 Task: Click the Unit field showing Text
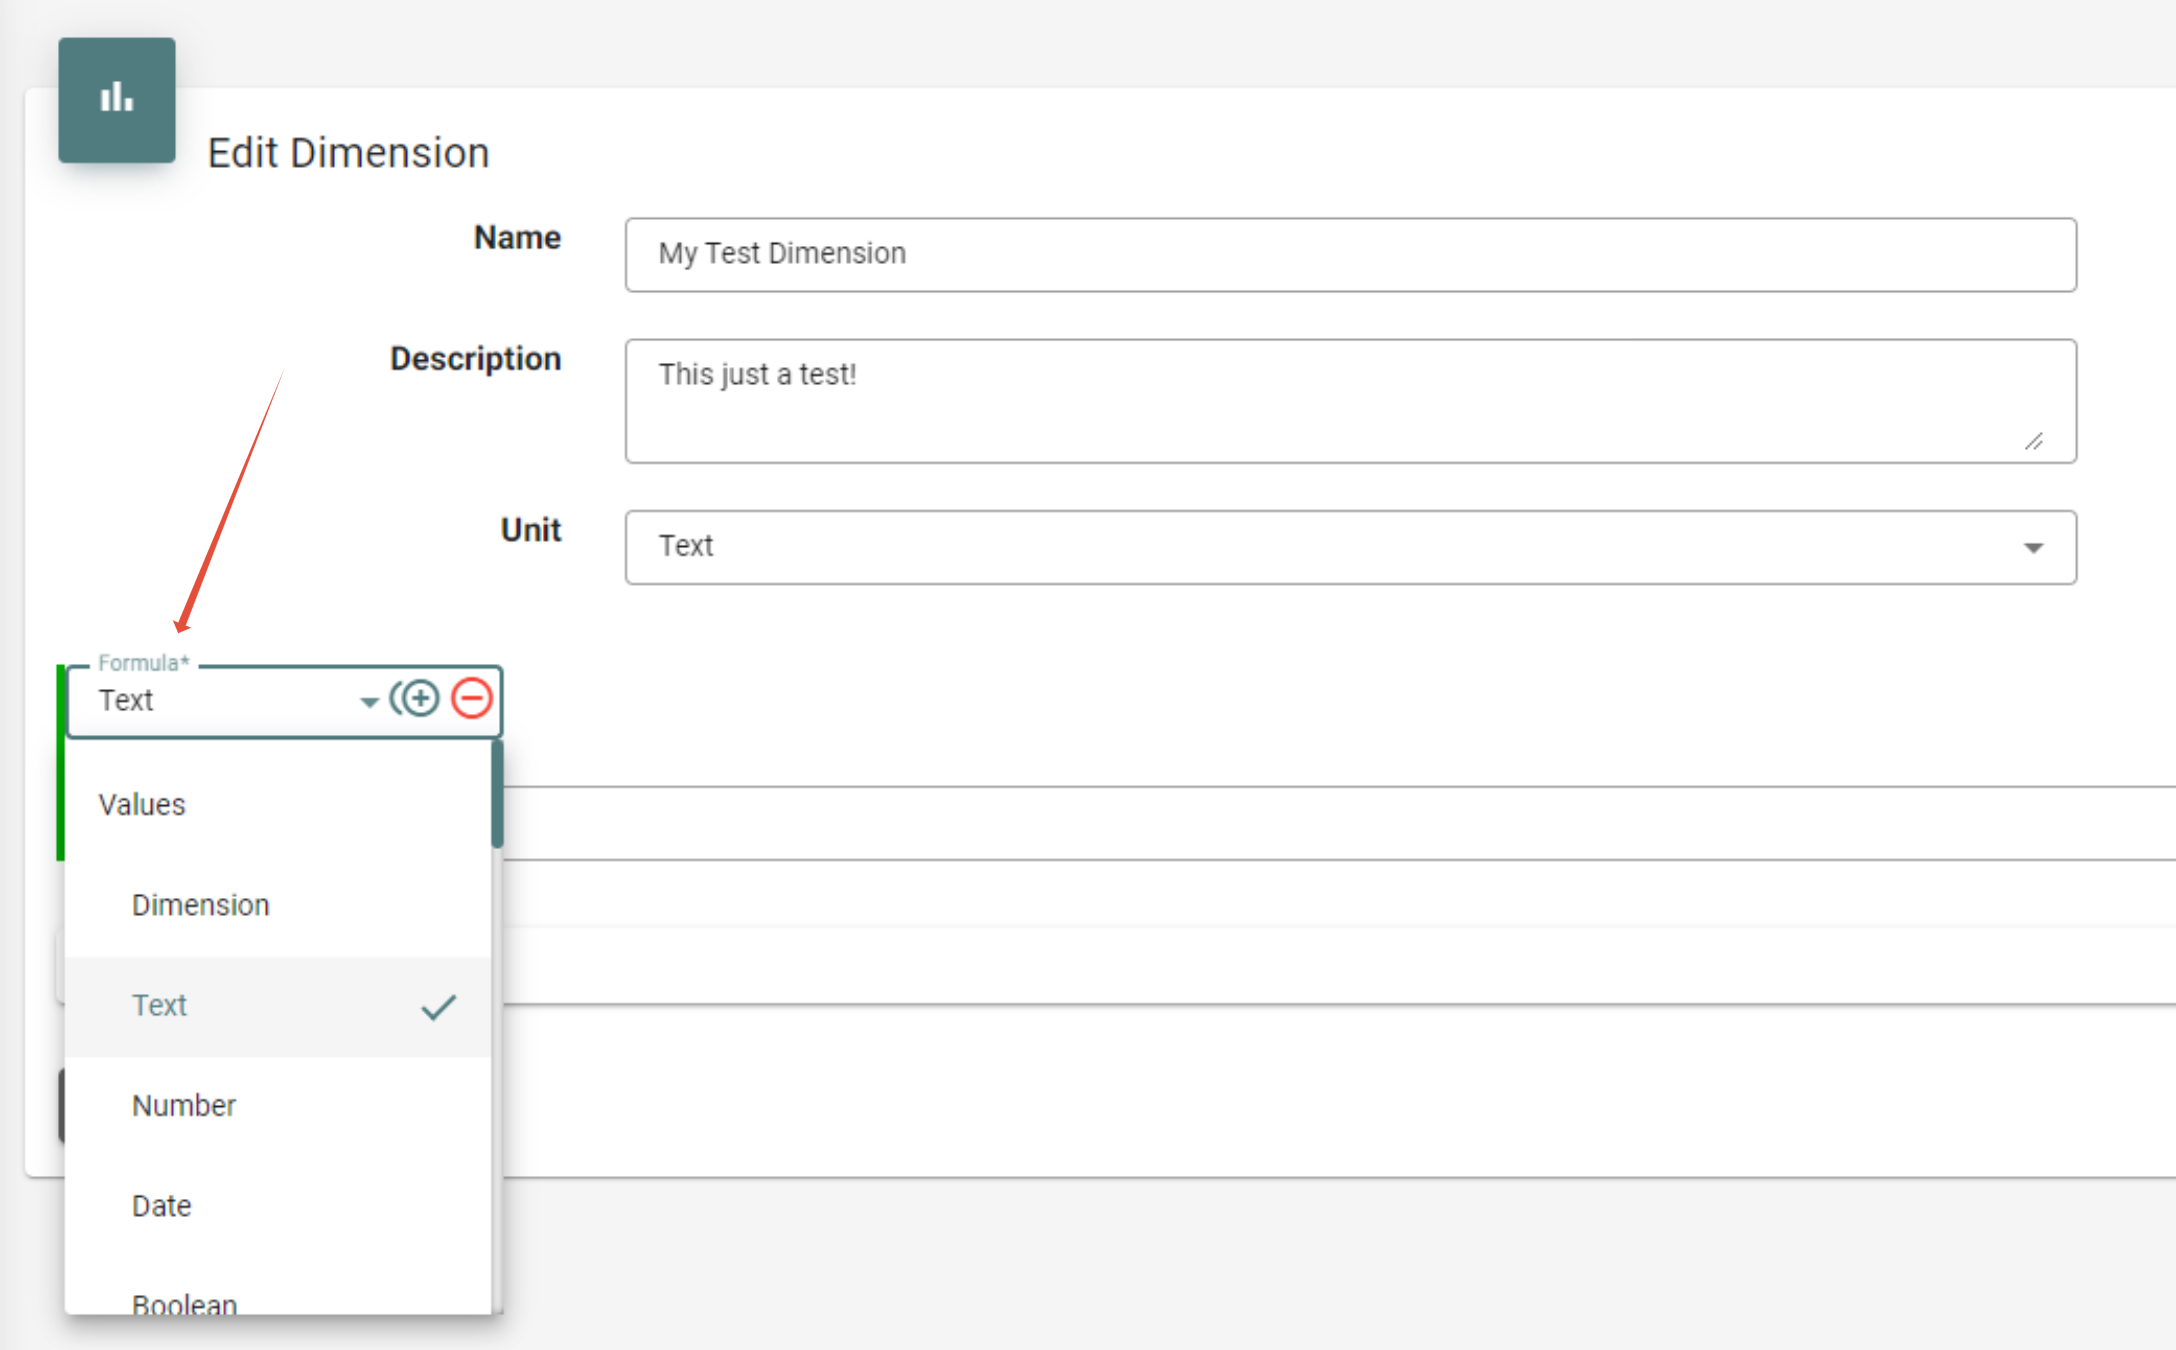[x=1300, y=548]
